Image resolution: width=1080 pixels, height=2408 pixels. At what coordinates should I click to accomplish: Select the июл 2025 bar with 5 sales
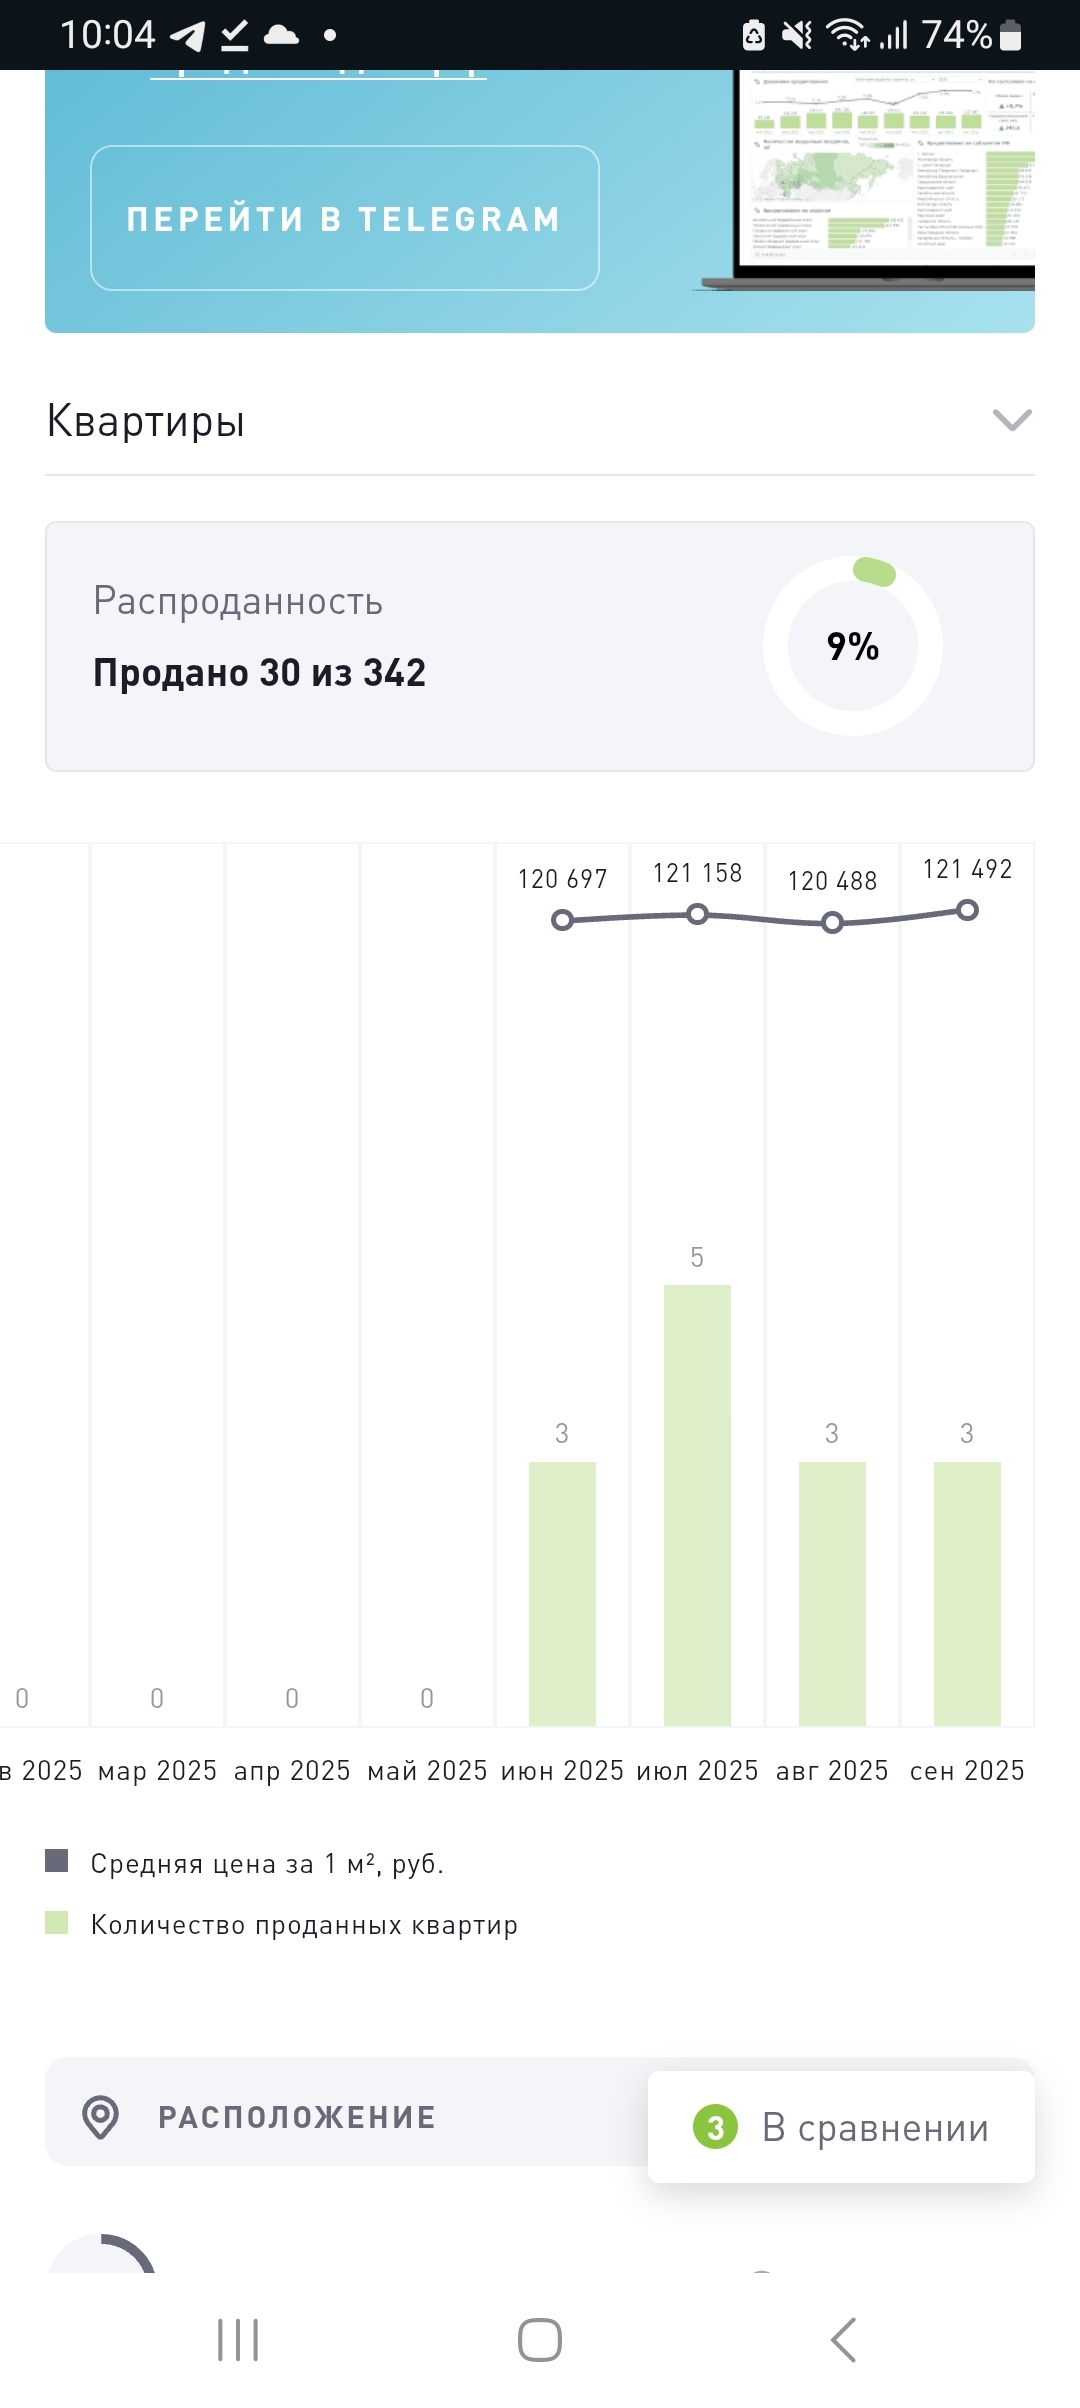[697, 1504]
